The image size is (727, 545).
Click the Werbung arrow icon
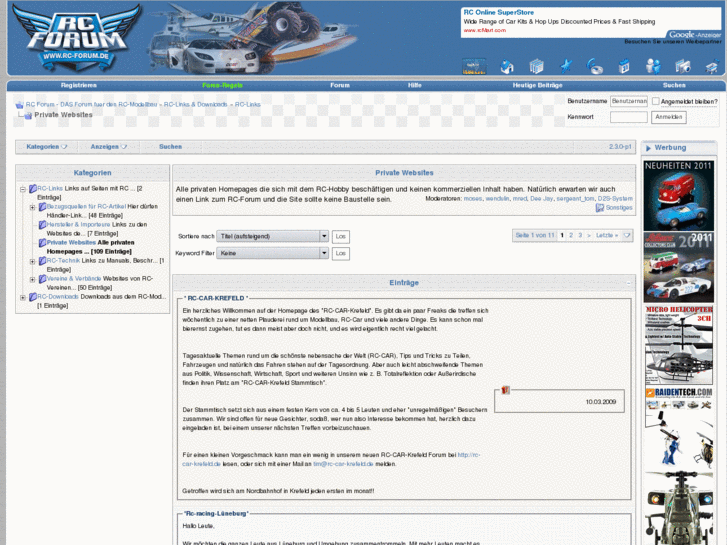(648, 148)
